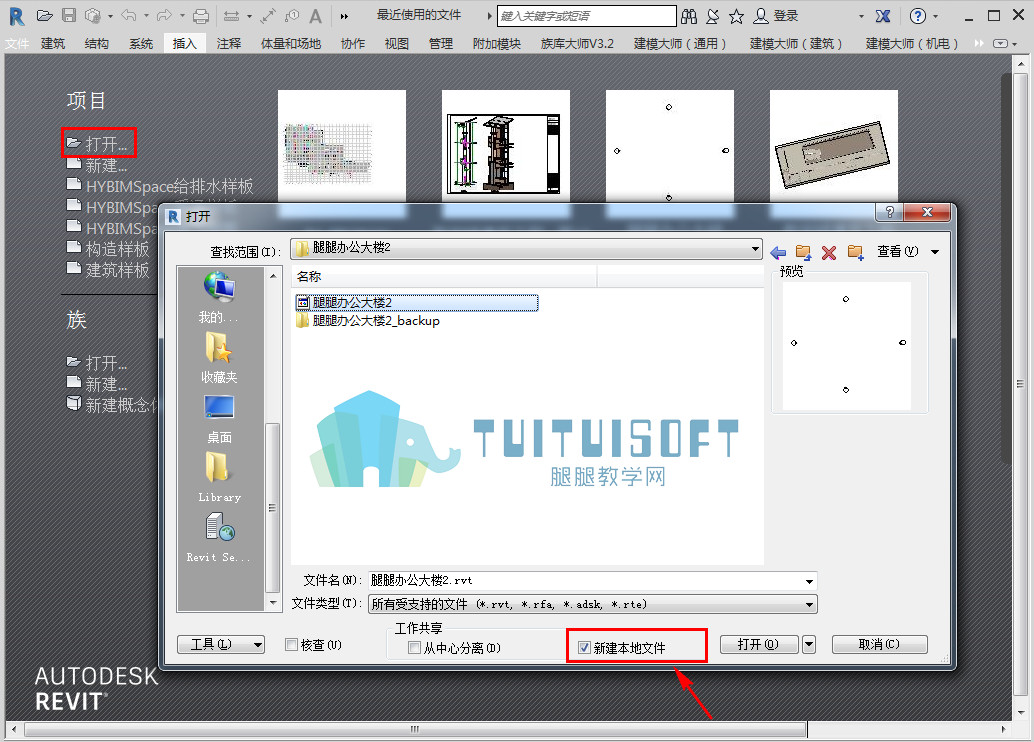
Task: Click the 打开(O) button in the dialog
Action: click(759, 644)
